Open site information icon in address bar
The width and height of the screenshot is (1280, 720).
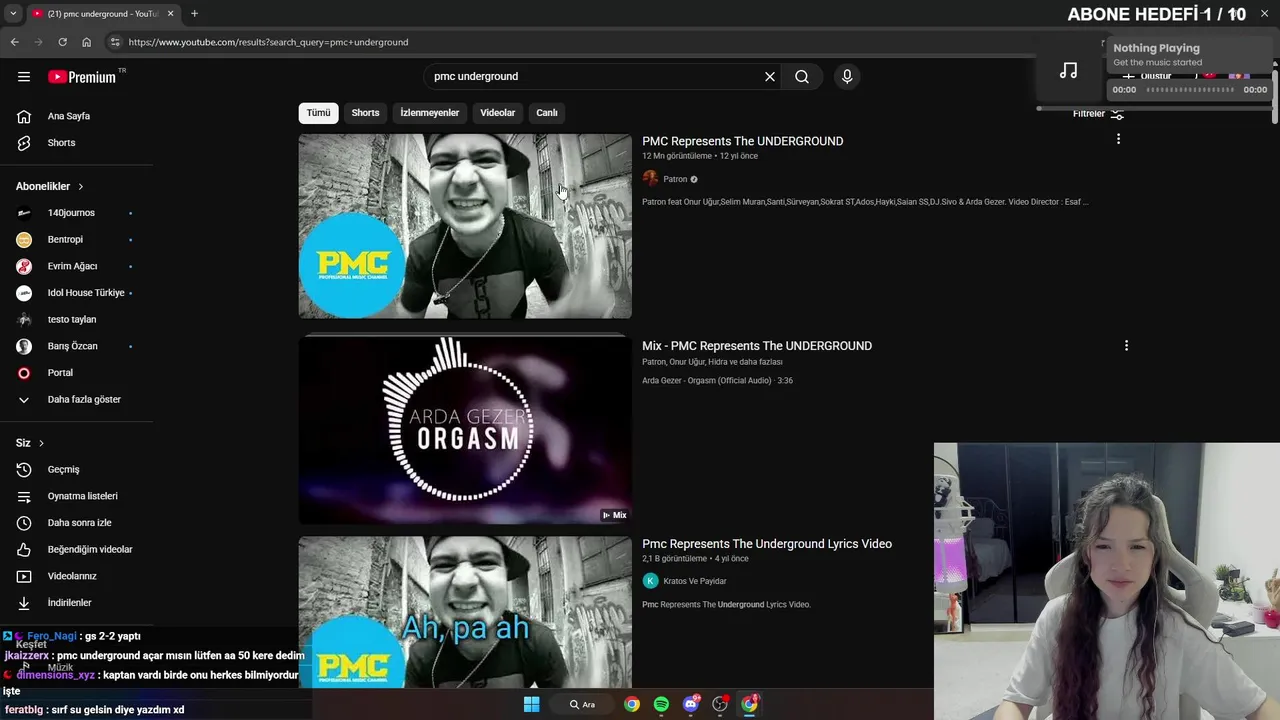tap(115, 42)
